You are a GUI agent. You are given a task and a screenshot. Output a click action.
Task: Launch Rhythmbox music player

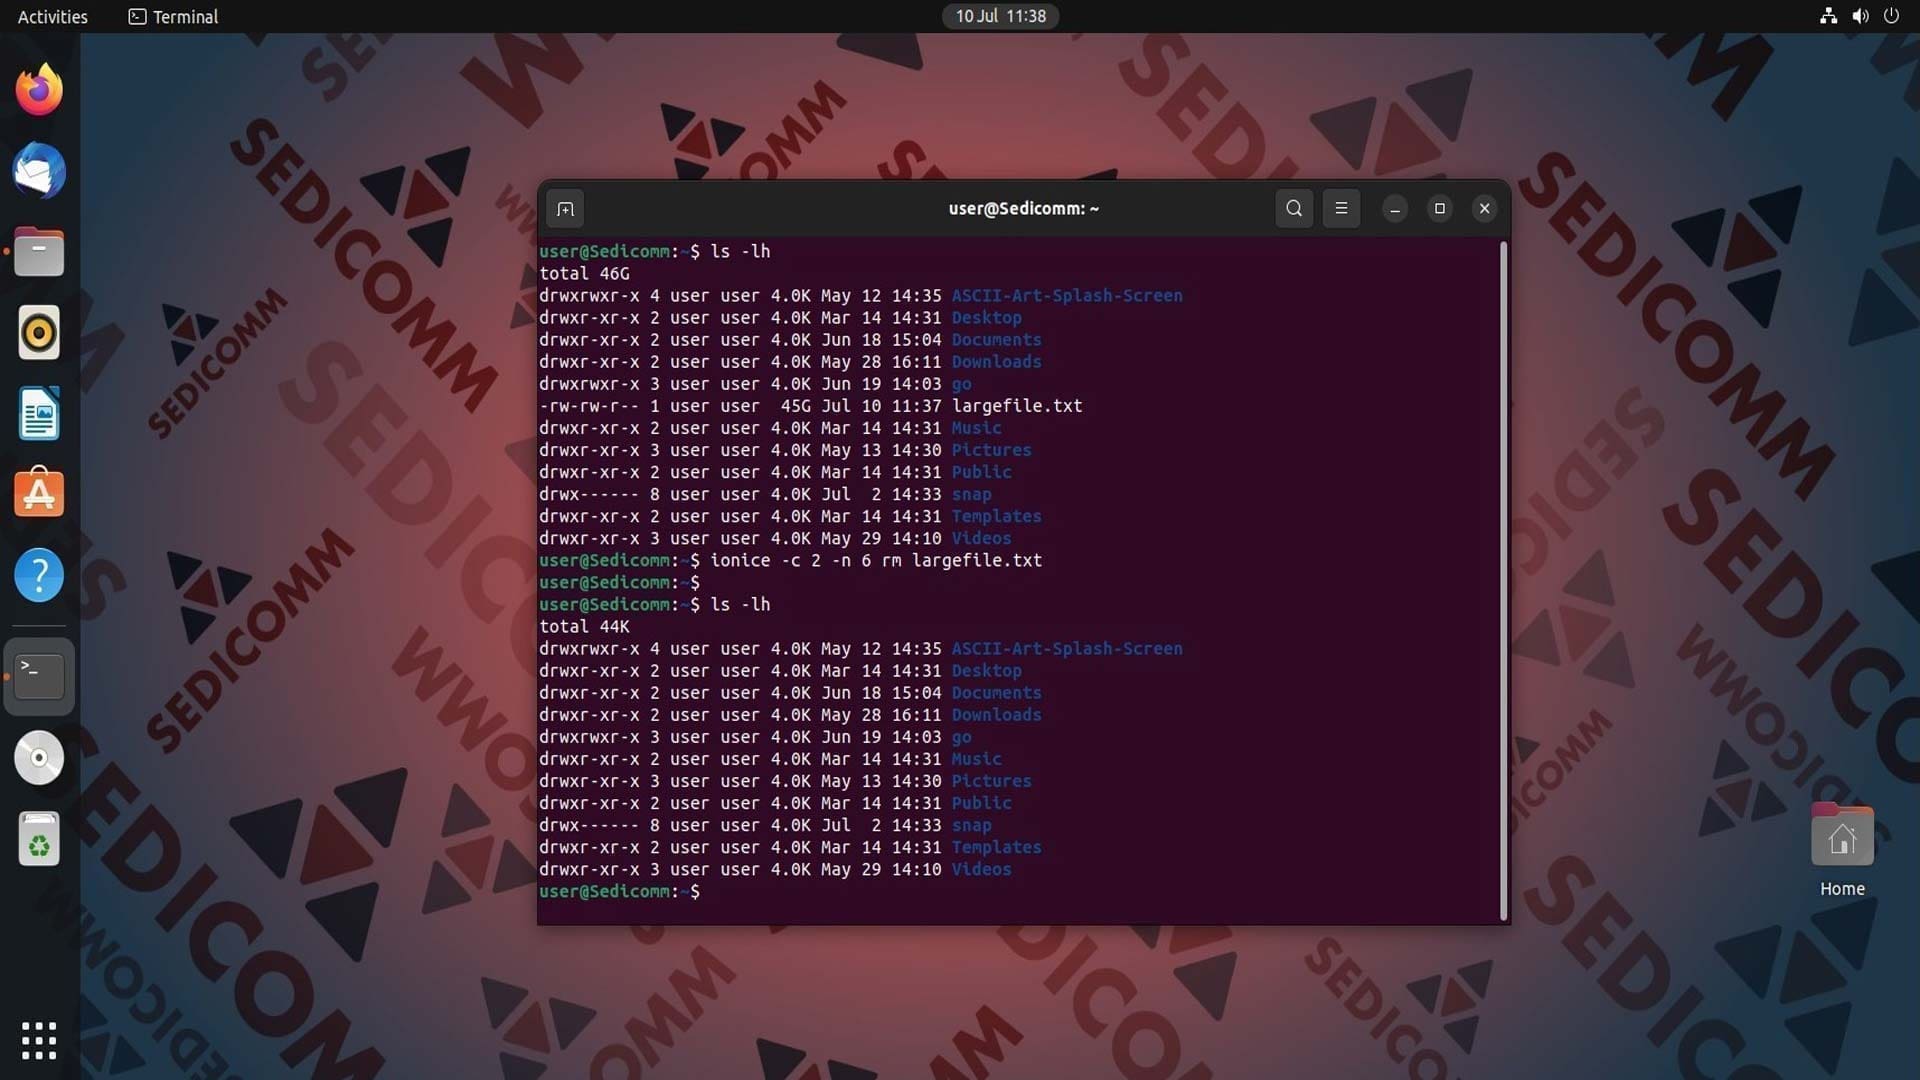(x=39, y=333)
